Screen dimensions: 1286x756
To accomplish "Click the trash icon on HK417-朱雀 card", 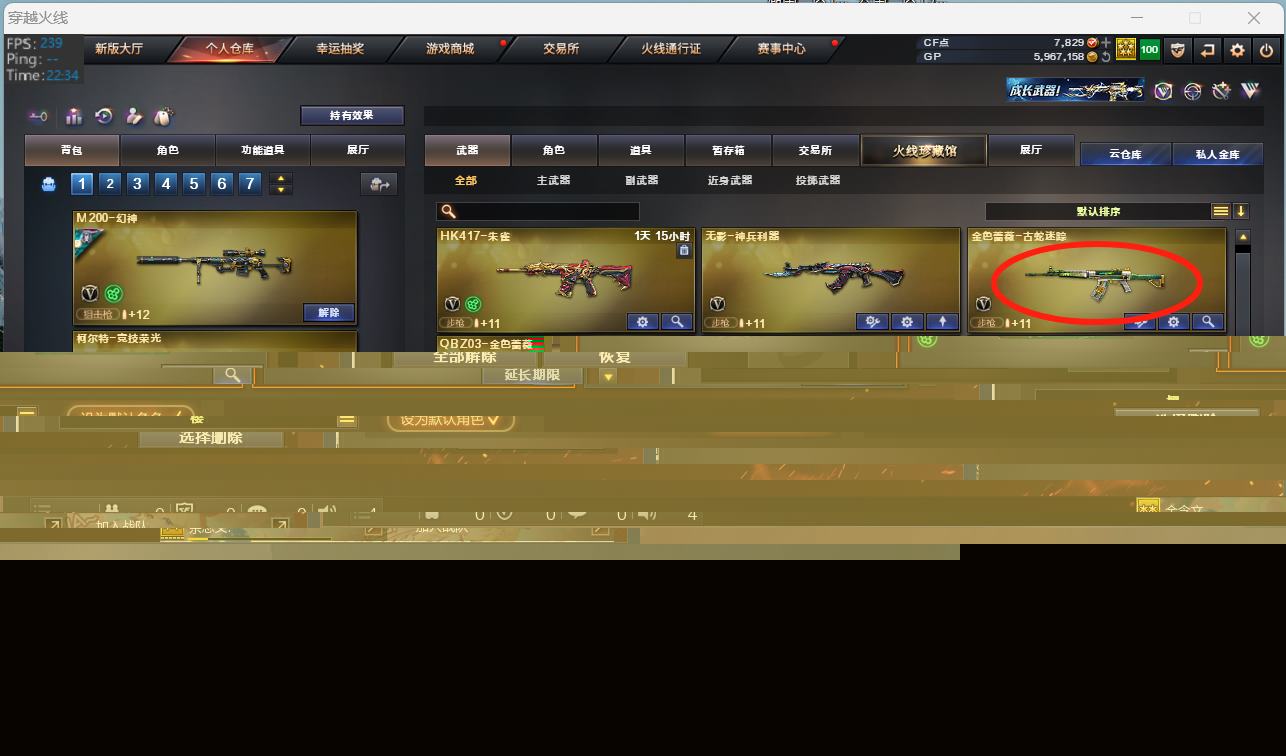I will click(684, 251).
